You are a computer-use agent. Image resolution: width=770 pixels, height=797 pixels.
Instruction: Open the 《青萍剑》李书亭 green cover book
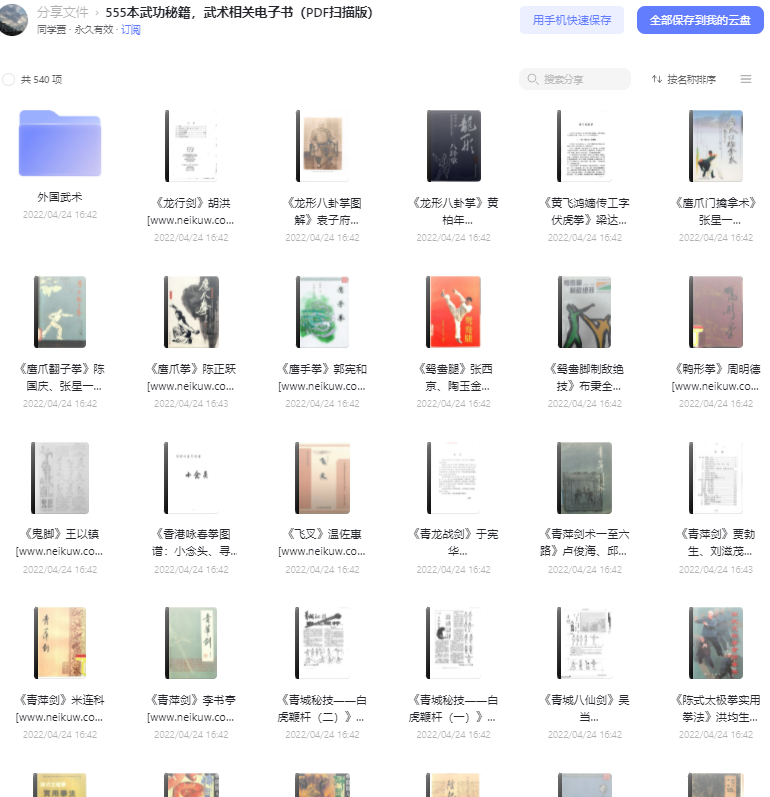(x=192, y=643)
